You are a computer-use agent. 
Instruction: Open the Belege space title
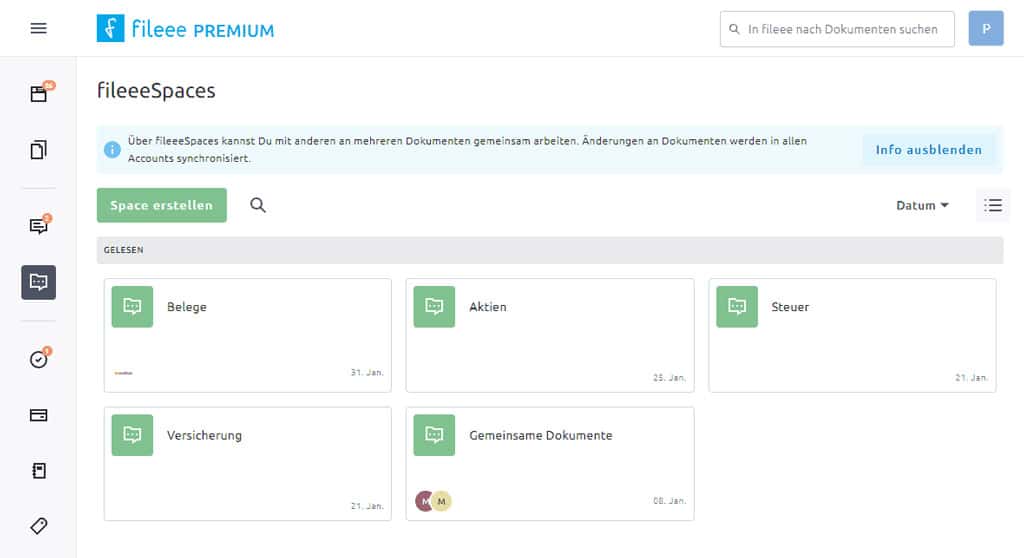pos(187,306)
